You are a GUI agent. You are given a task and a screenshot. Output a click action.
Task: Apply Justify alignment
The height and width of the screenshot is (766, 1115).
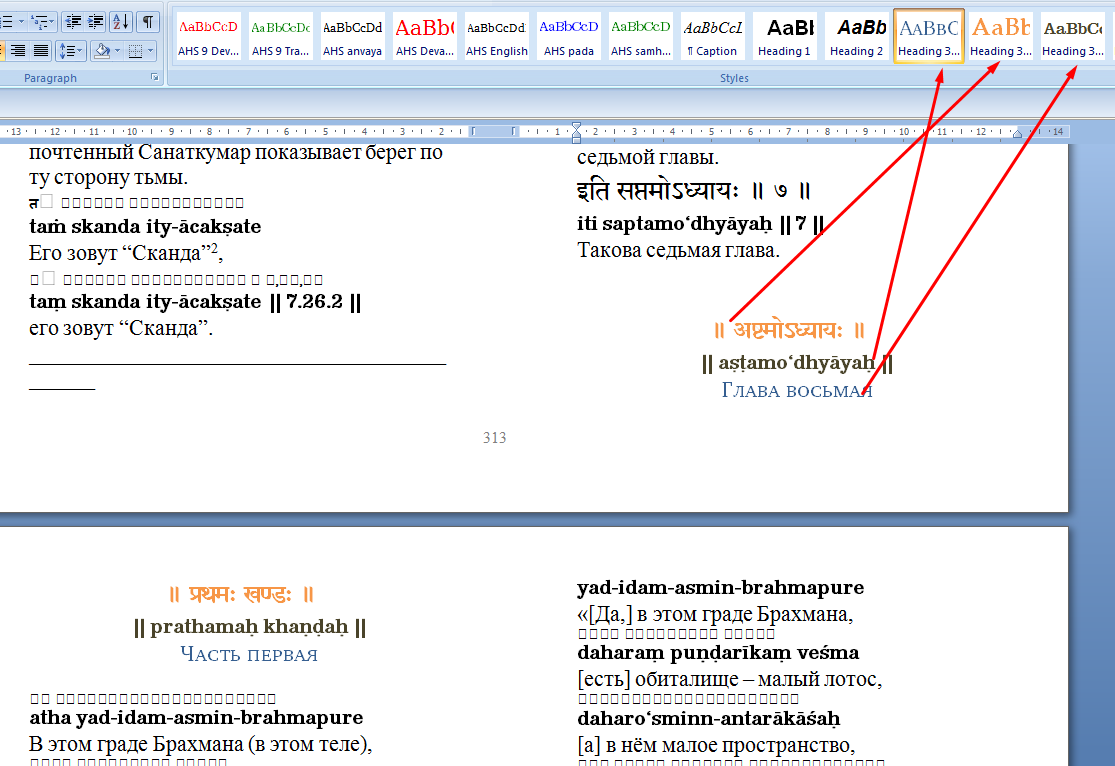coord(41,50)
